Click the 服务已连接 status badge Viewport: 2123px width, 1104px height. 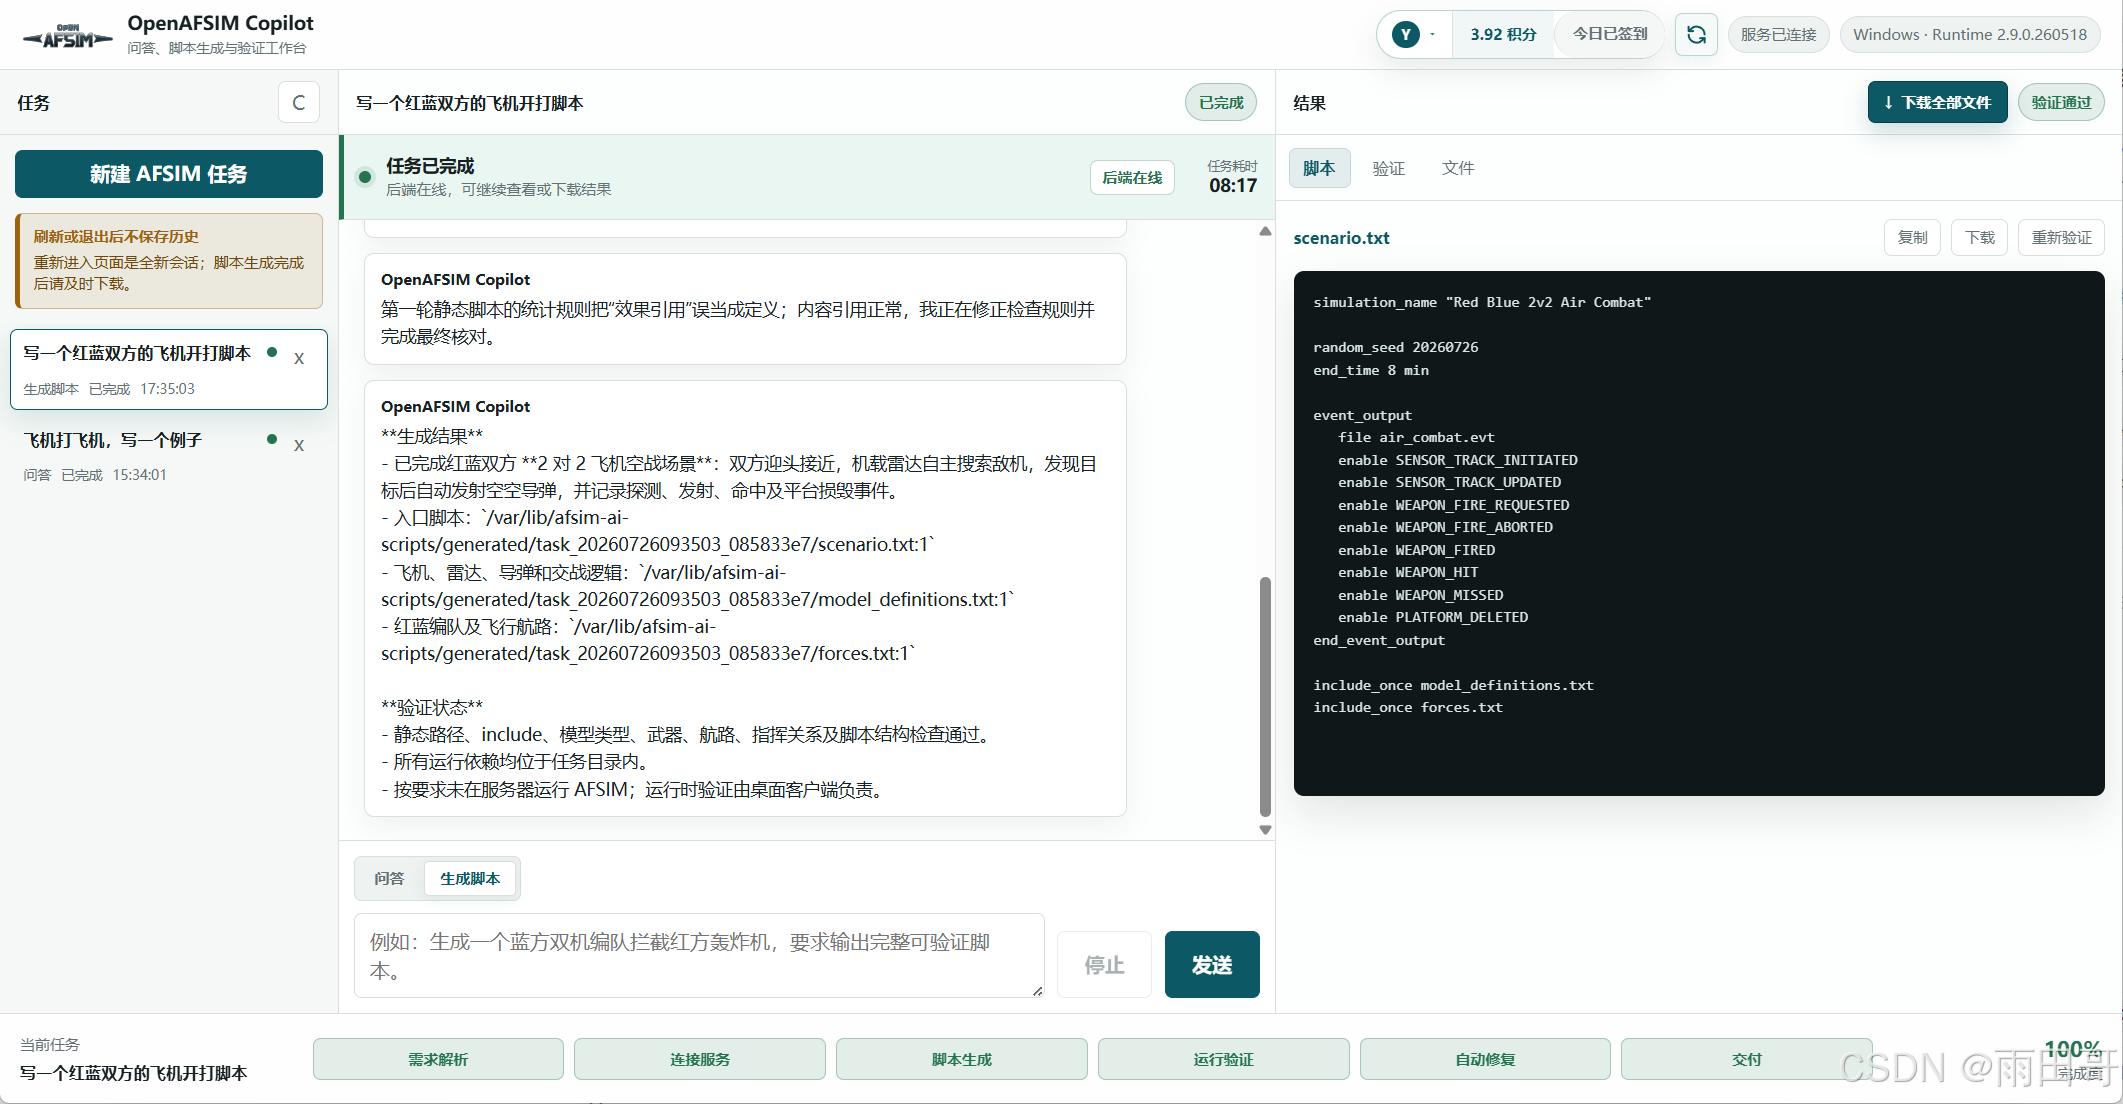click(1778, 34)
